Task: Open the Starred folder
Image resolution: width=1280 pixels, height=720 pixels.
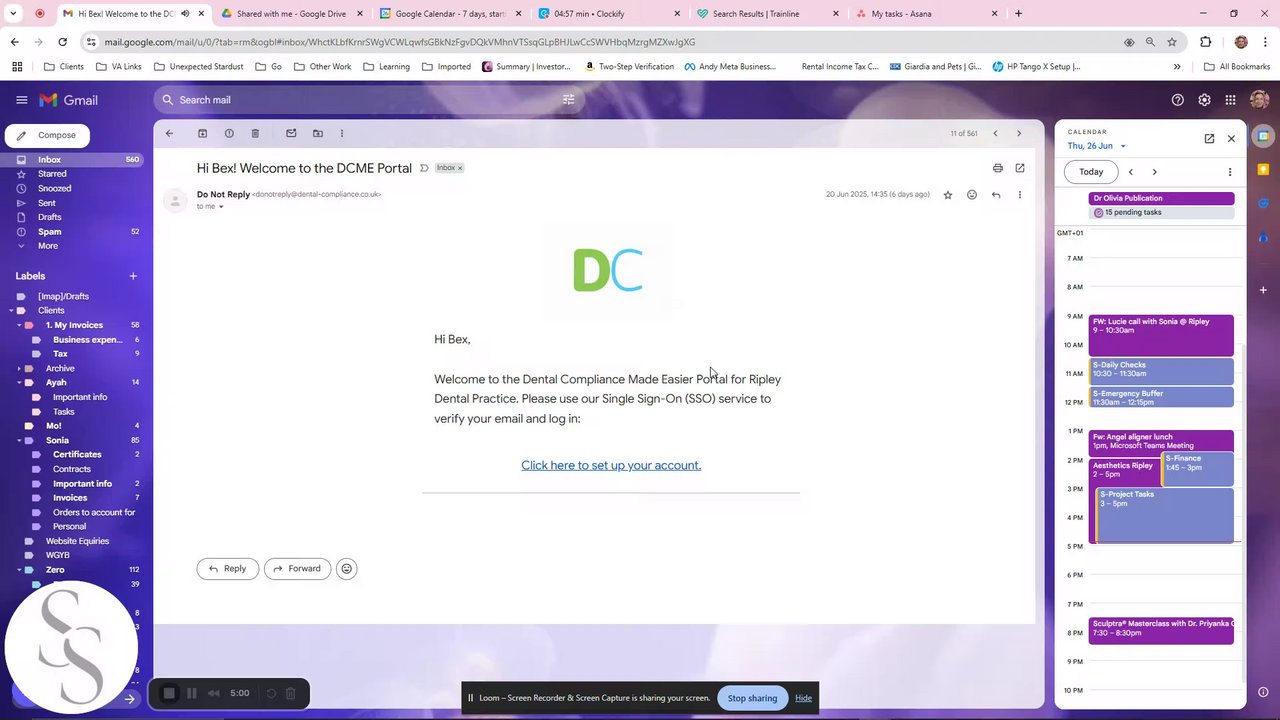Action: pyautogui.click(x=52, y=174)
